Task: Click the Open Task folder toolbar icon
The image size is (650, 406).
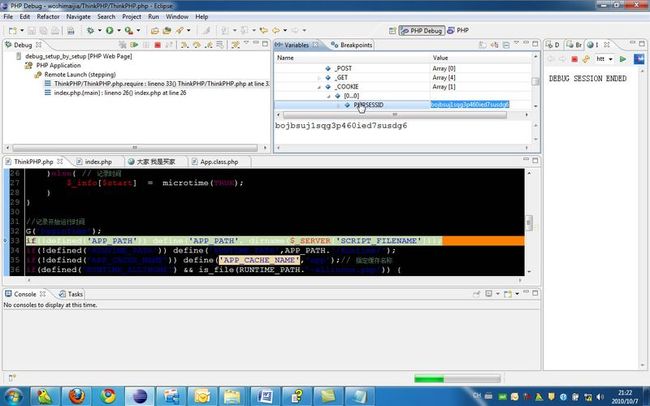Action: click(x=167, y=31)
